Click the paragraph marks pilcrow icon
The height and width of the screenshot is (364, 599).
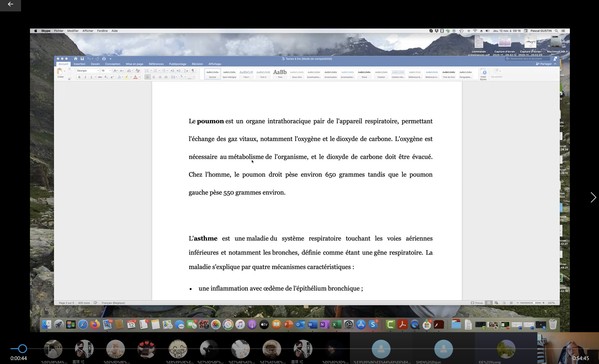[x=193, y=71]
